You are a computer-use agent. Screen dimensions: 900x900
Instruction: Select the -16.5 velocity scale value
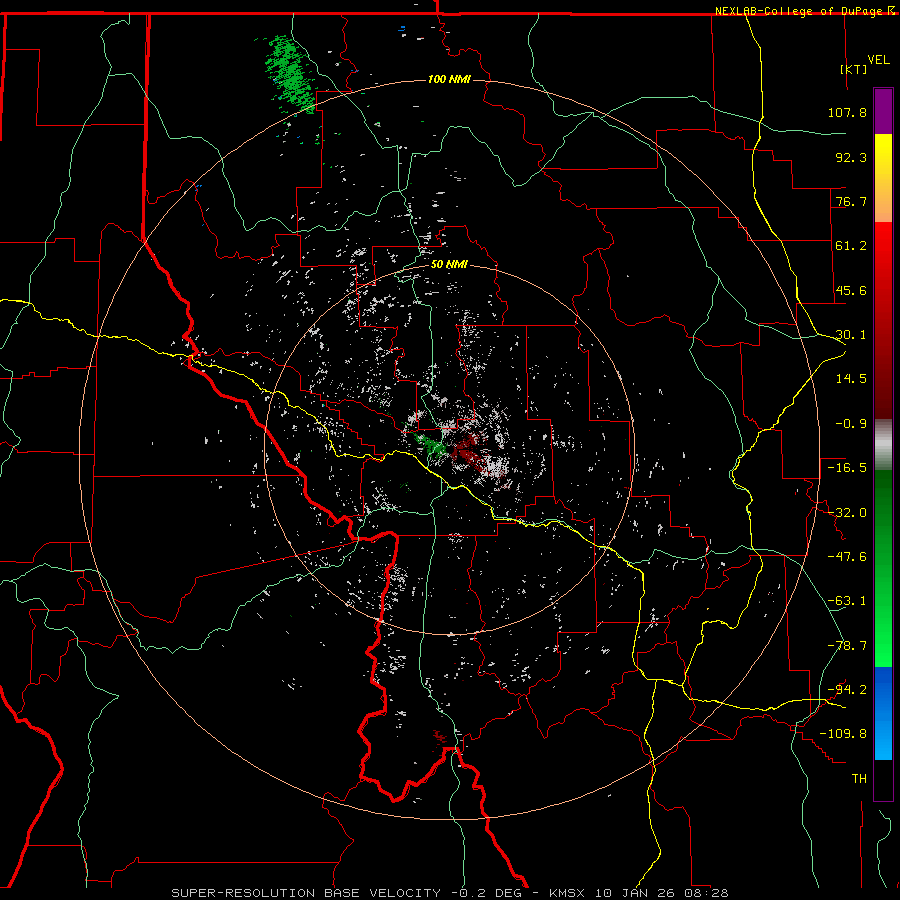point(847,468)
